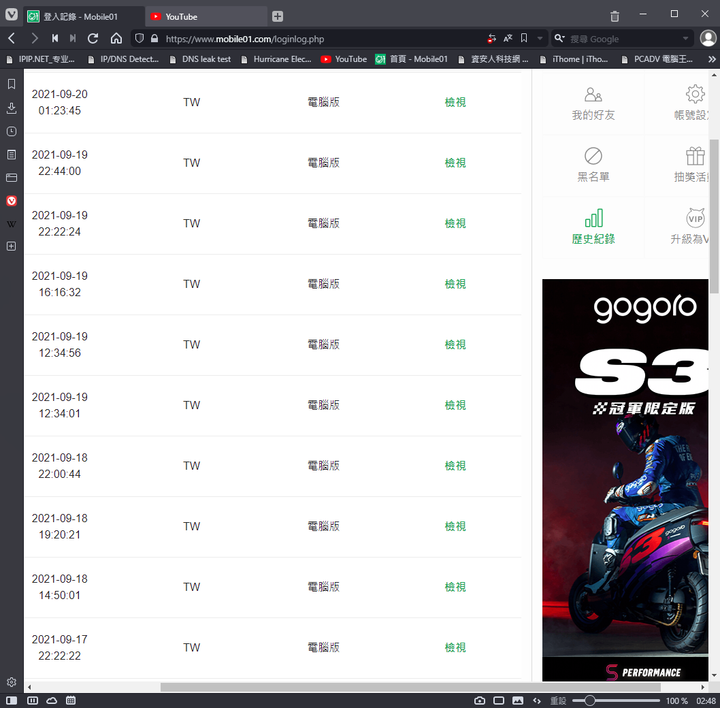720x708 pixels.
Task: Go to the home page
Action: tap(116, 39)
